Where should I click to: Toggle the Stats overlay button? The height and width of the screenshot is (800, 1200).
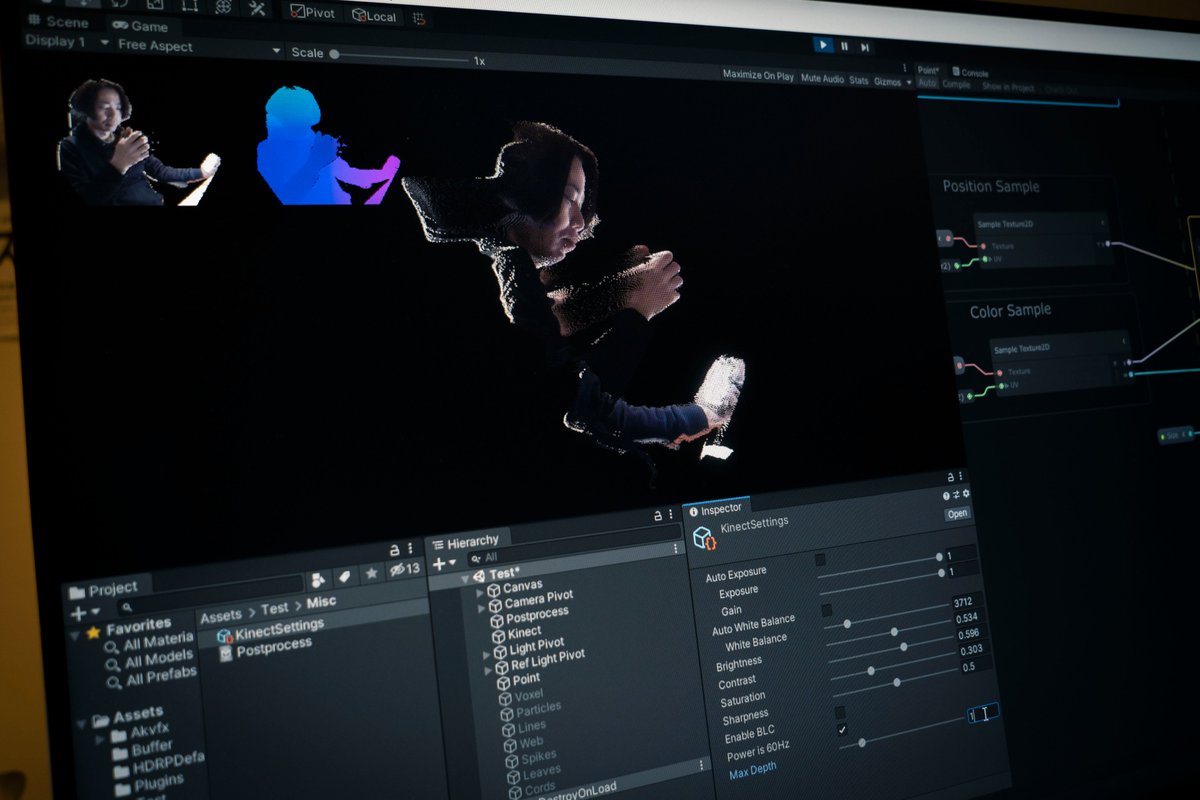coord(858,80)
